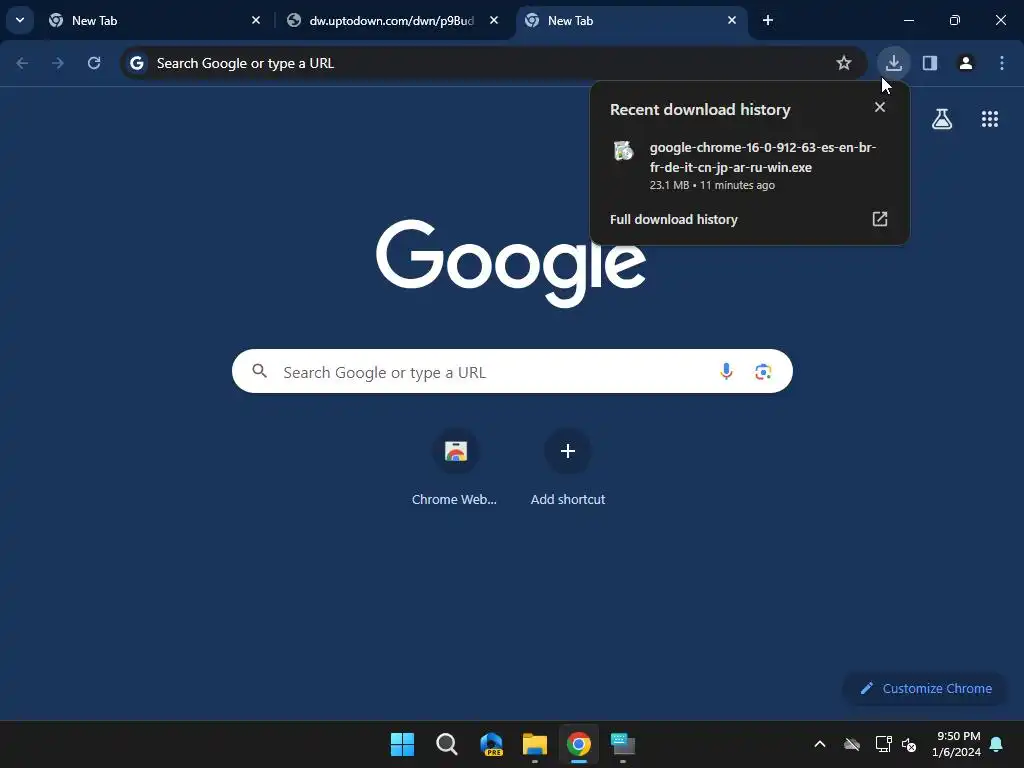Click Chrome icon in taskbar
This screenshot has height=768, width=1024.
579,744
